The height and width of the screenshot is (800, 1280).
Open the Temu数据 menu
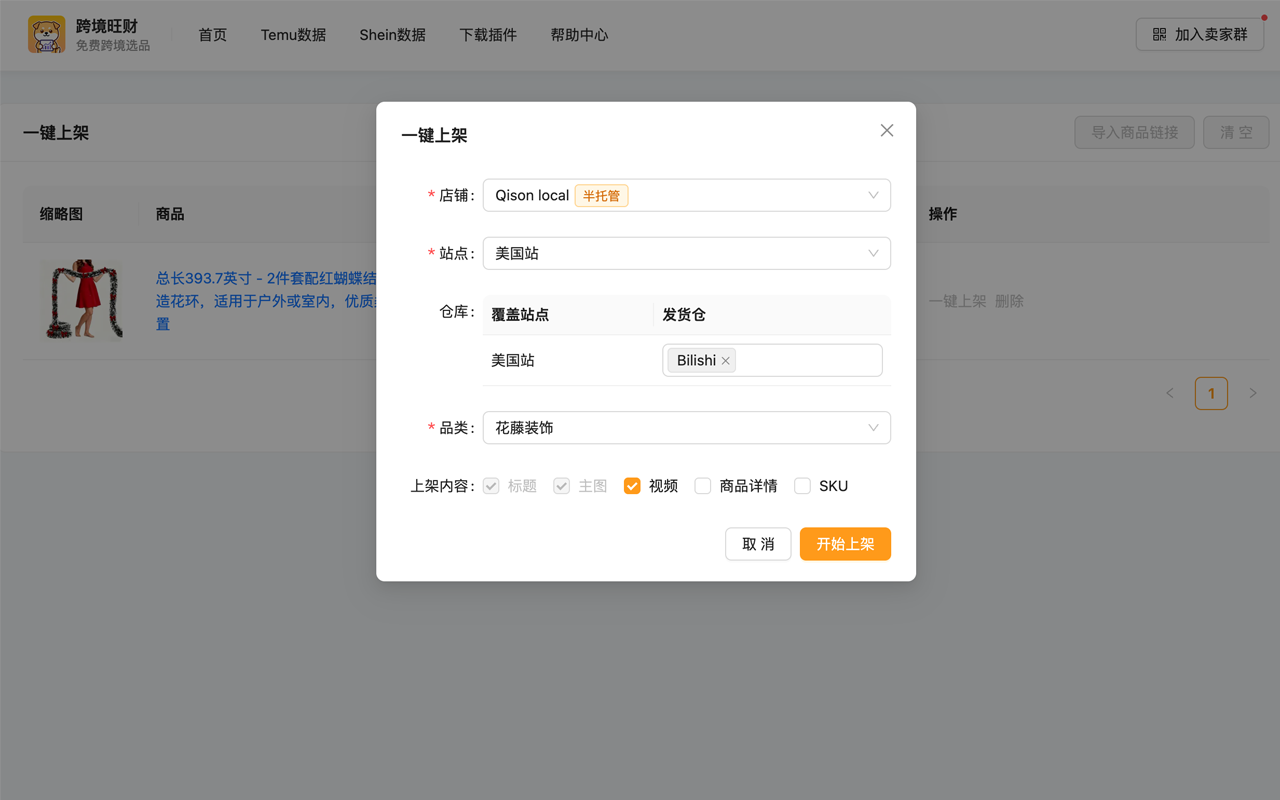[293, 34]
